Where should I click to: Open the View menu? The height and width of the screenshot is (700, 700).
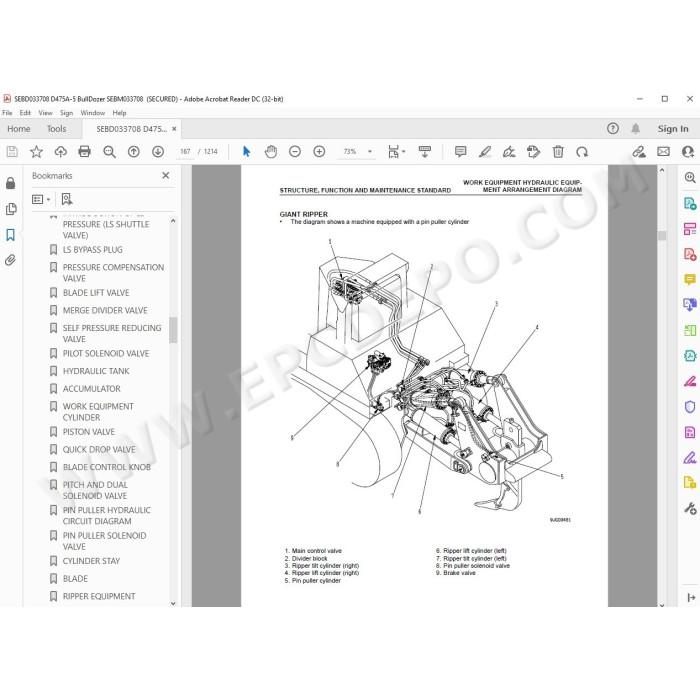pos(45,113)
